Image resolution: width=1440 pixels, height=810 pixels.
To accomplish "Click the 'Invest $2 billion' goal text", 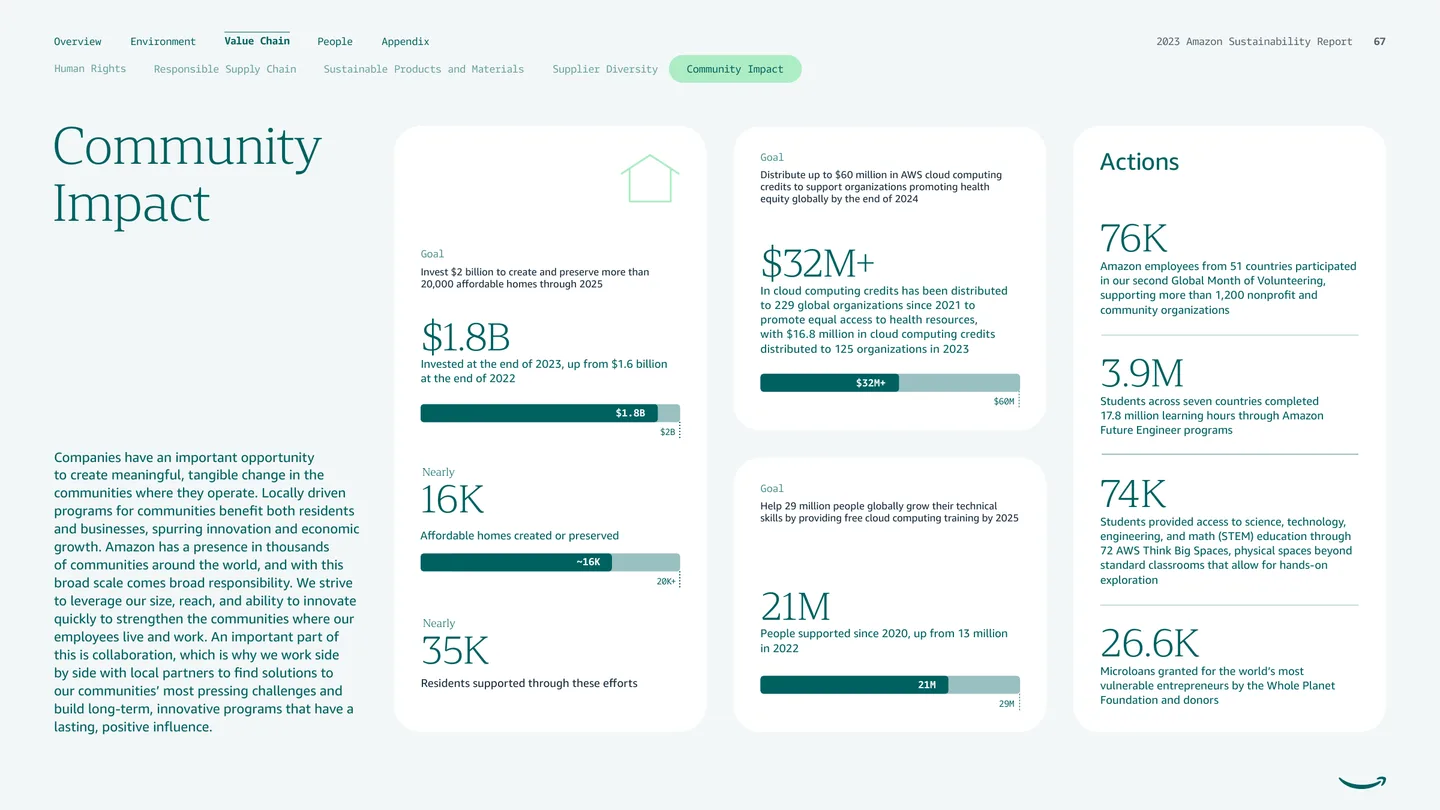I will point(535,278).
